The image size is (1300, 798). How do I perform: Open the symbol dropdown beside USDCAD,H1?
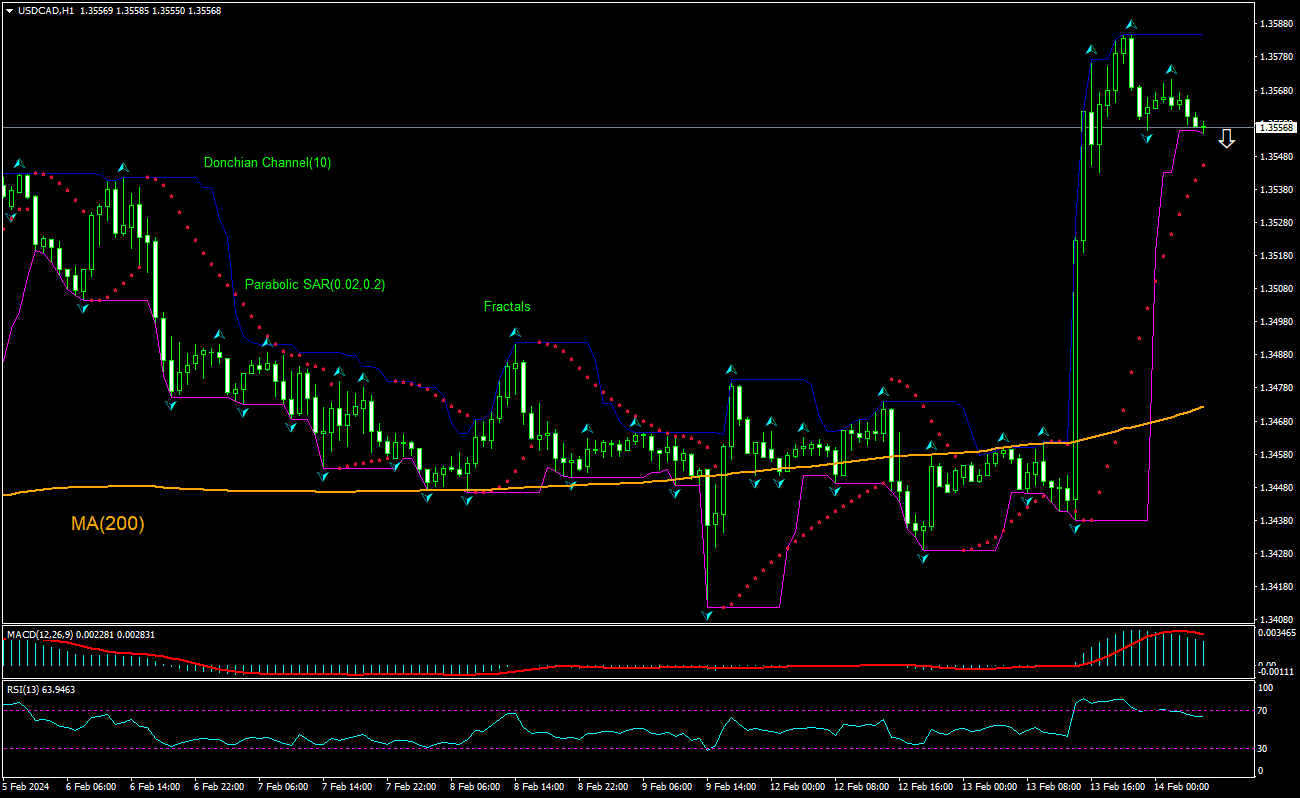10,11
